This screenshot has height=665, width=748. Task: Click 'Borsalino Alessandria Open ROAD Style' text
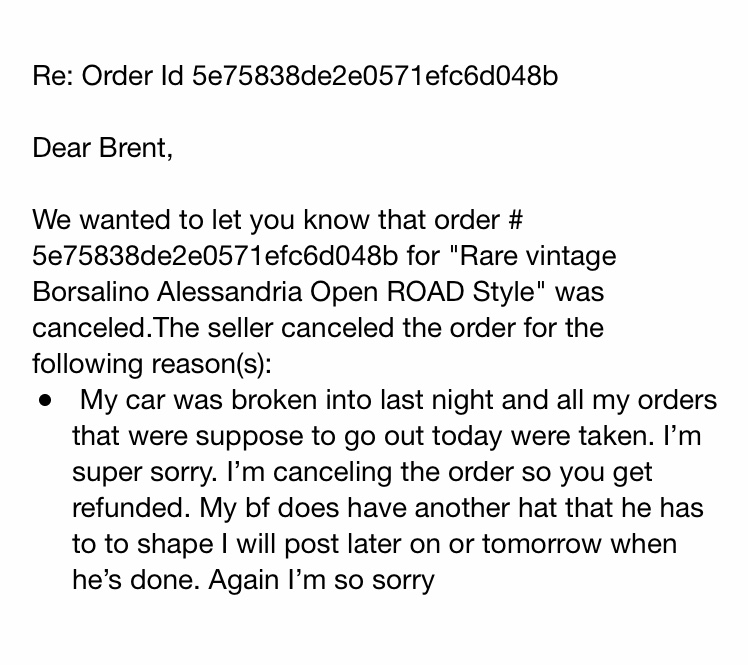[283, 293]
